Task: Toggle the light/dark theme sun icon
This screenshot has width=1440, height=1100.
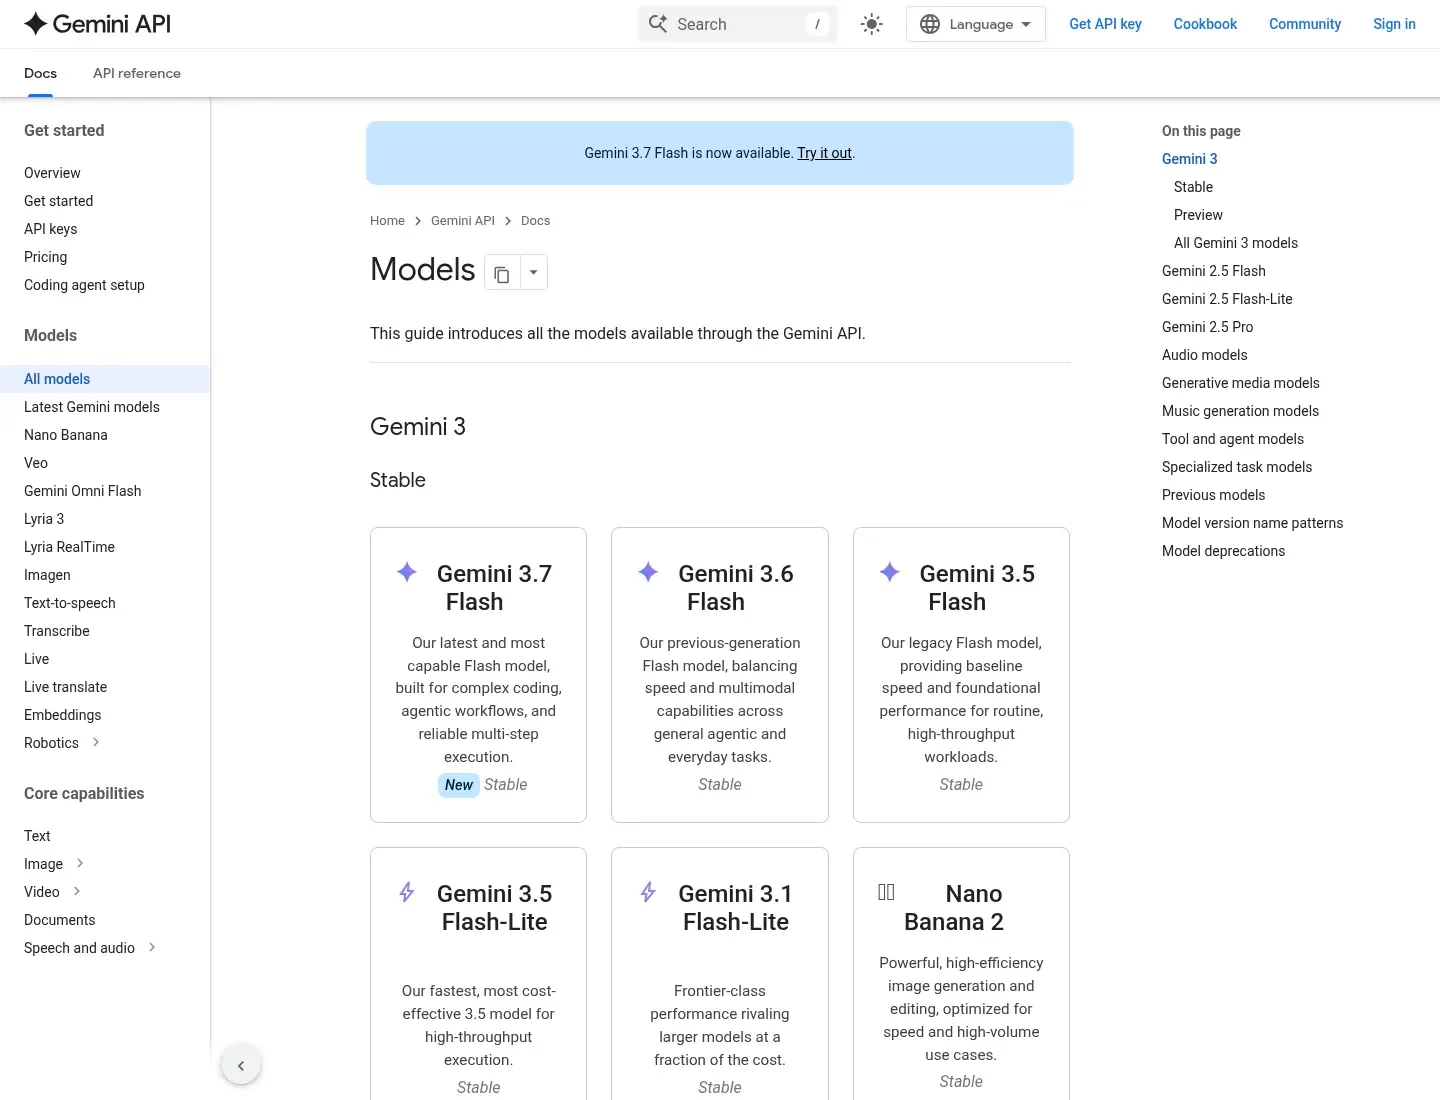Action: 872,24
